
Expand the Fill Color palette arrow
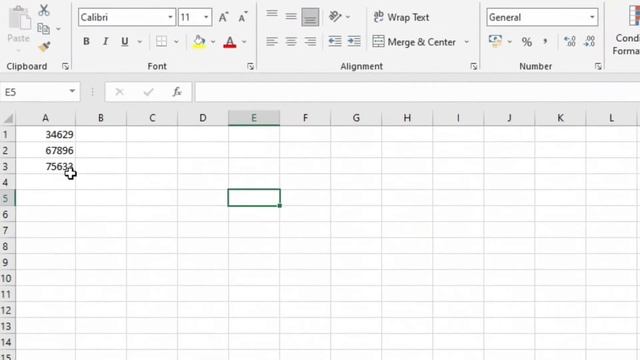213,42
